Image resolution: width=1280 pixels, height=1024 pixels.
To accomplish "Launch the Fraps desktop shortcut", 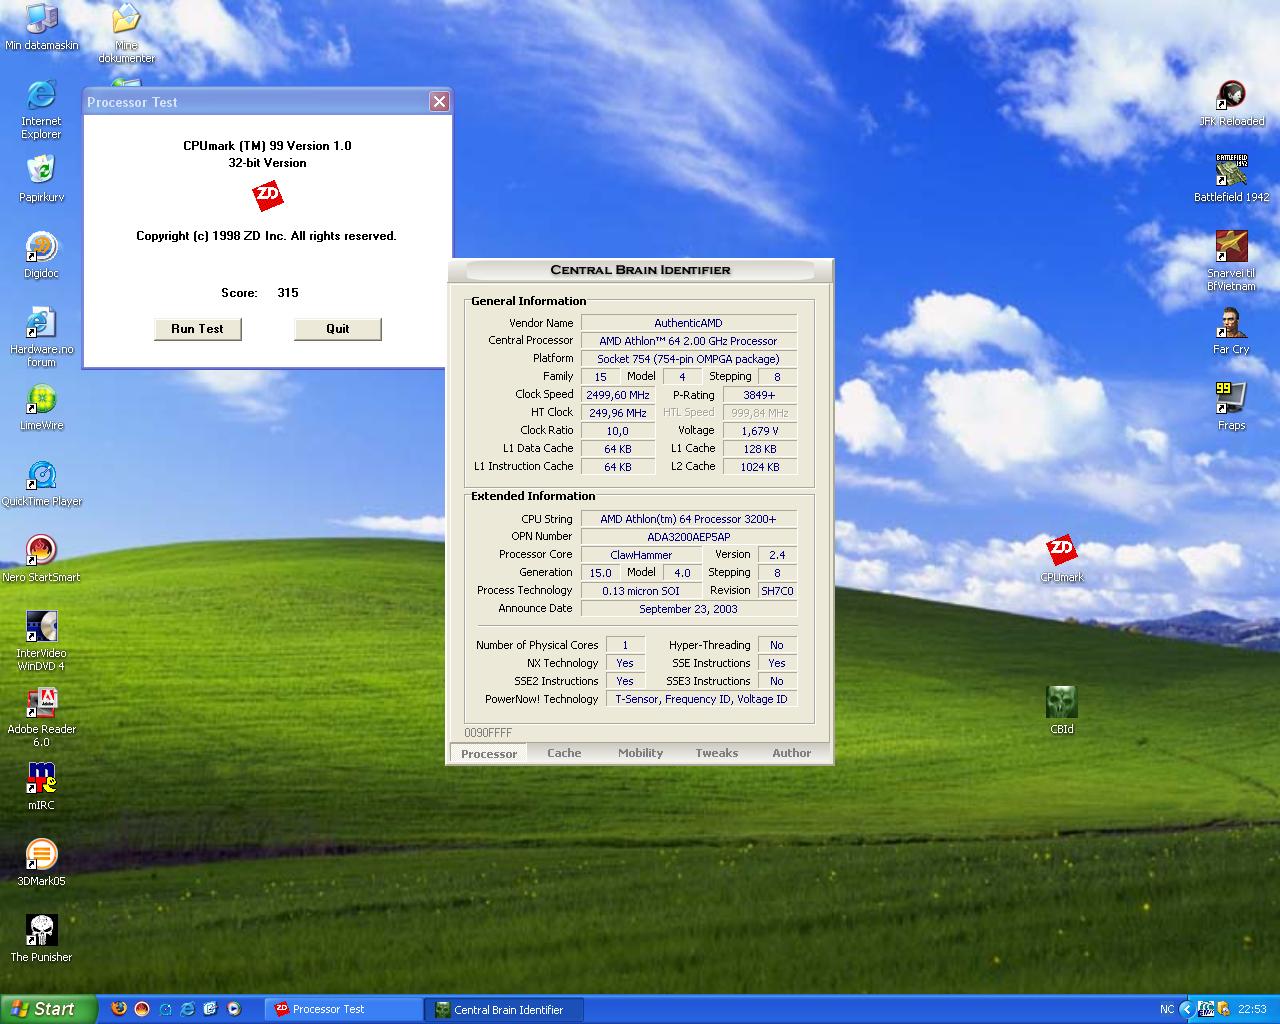I will 1231,398.
